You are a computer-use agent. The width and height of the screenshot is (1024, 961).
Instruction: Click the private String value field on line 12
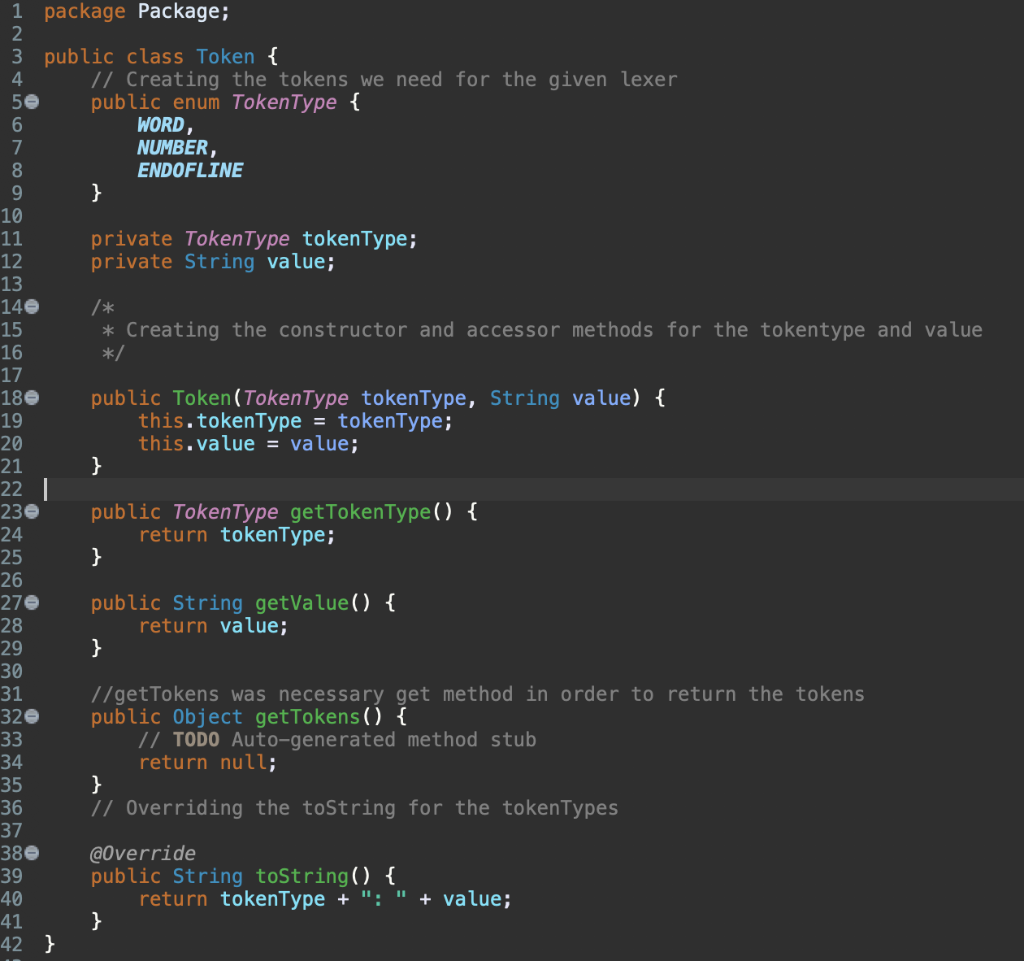[x=296, y=262]
